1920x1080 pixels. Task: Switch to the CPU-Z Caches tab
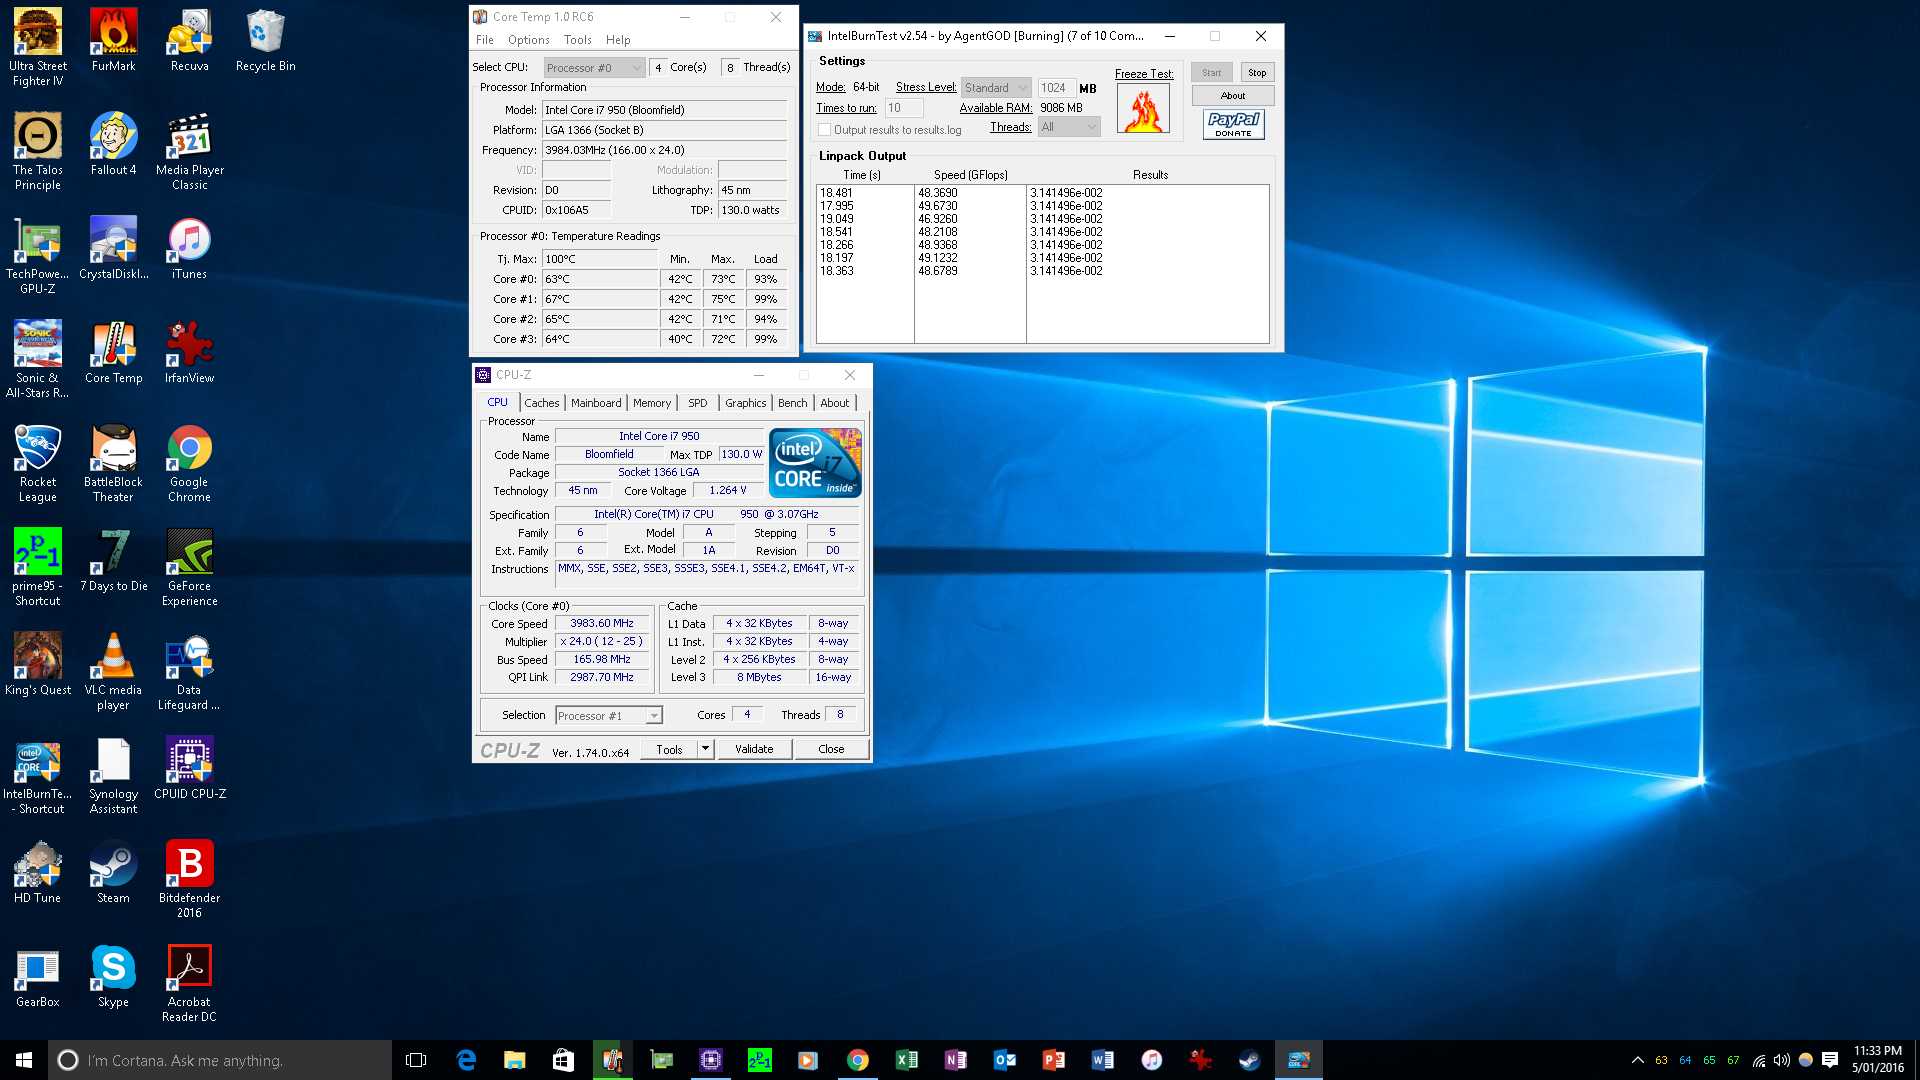pyautogui.click(x=542, y=403)
